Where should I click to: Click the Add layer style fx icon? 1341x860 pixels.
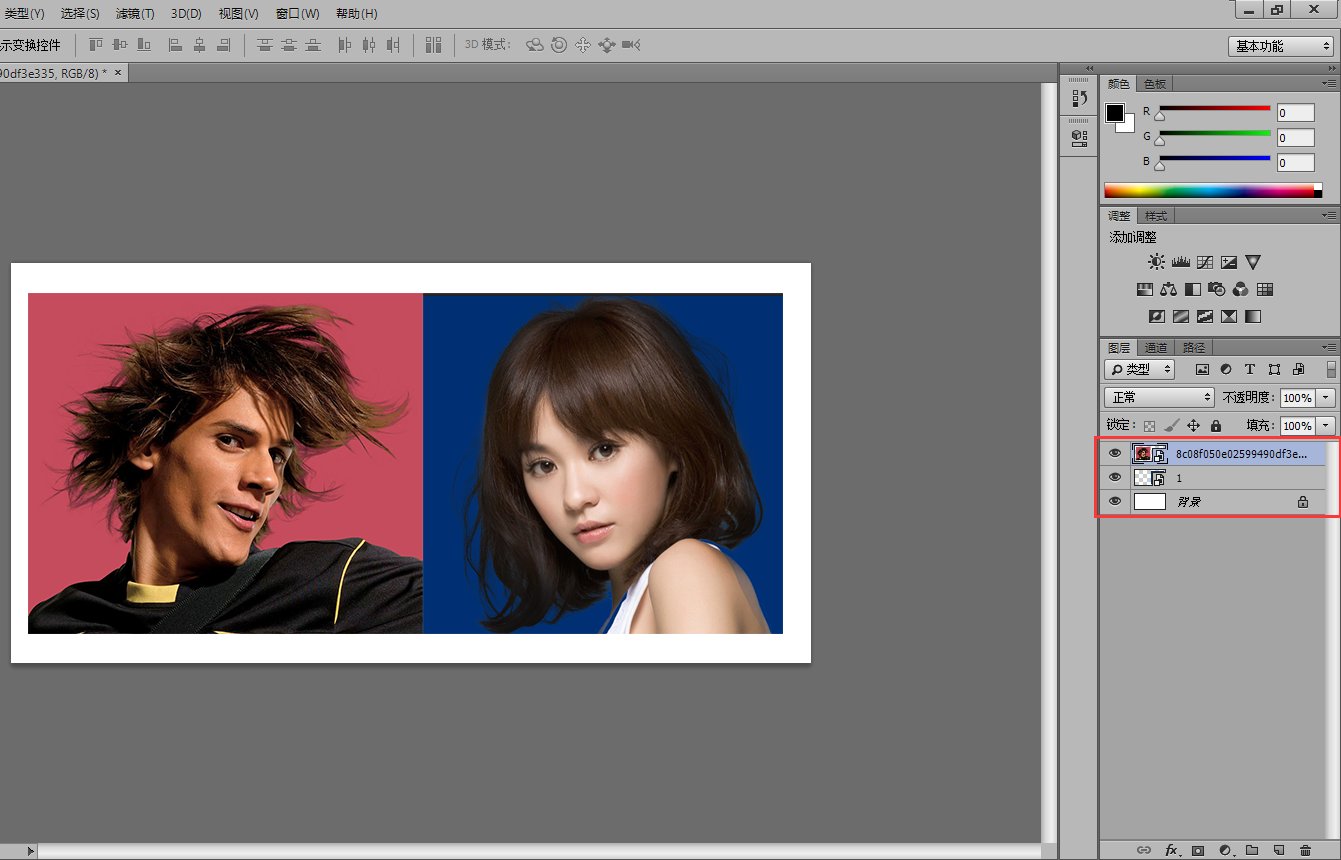click(1171, 850)
